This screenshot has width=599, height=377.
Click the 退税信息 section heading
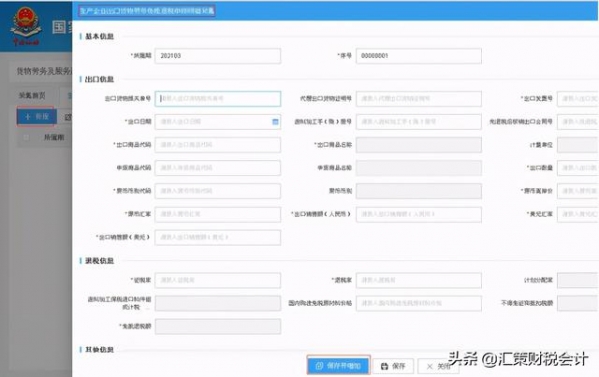(x=99, y=261)
